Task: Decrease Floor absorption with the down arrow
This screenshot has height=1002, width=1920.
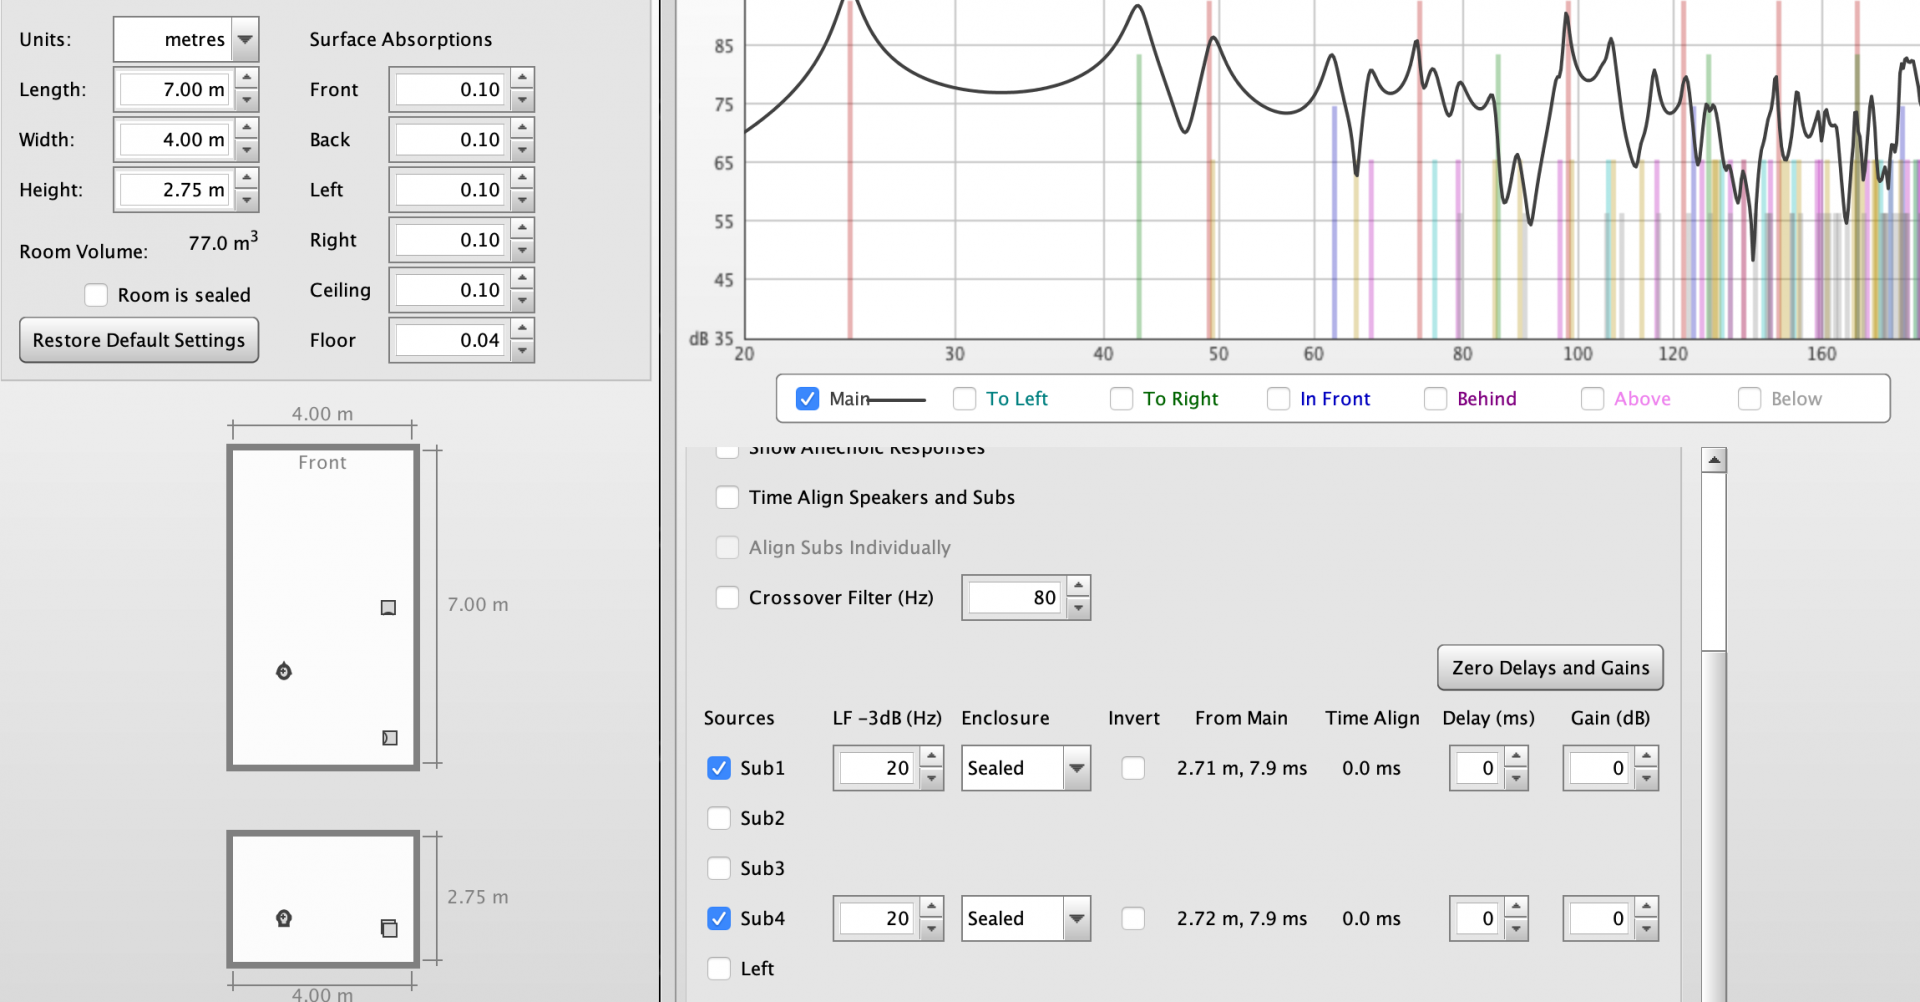Action: click(x=522, y=352)
